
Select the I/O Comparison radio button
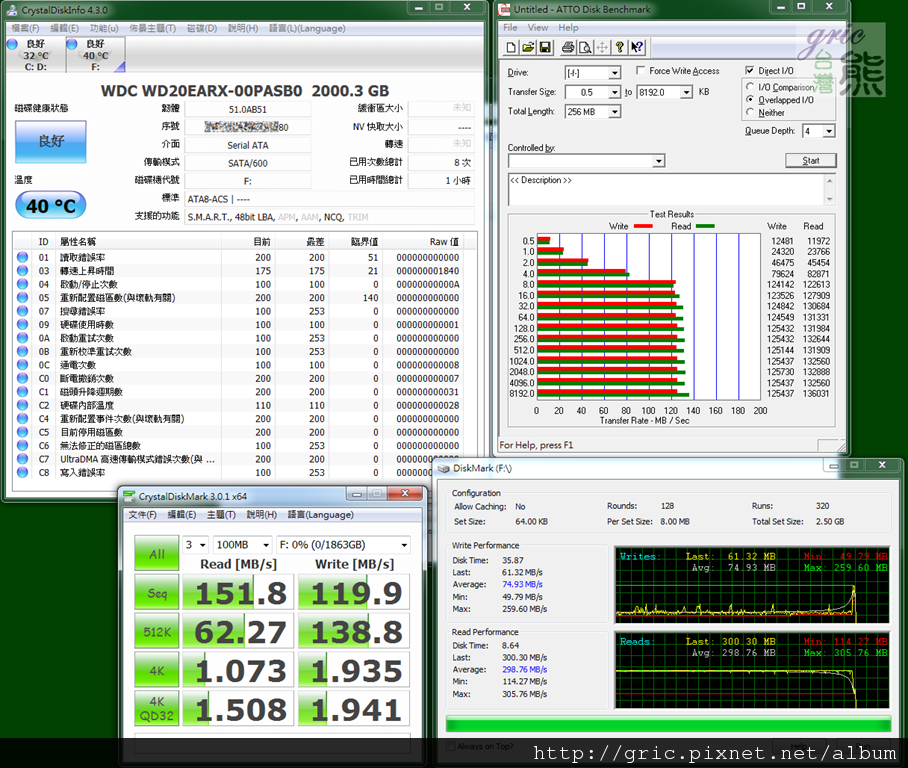[750, 87]
